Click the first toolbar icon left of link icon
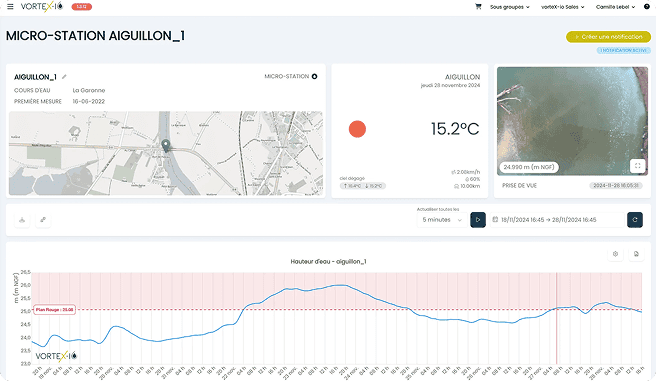Viewport: 656px width, 381px height. pos(22,220)
